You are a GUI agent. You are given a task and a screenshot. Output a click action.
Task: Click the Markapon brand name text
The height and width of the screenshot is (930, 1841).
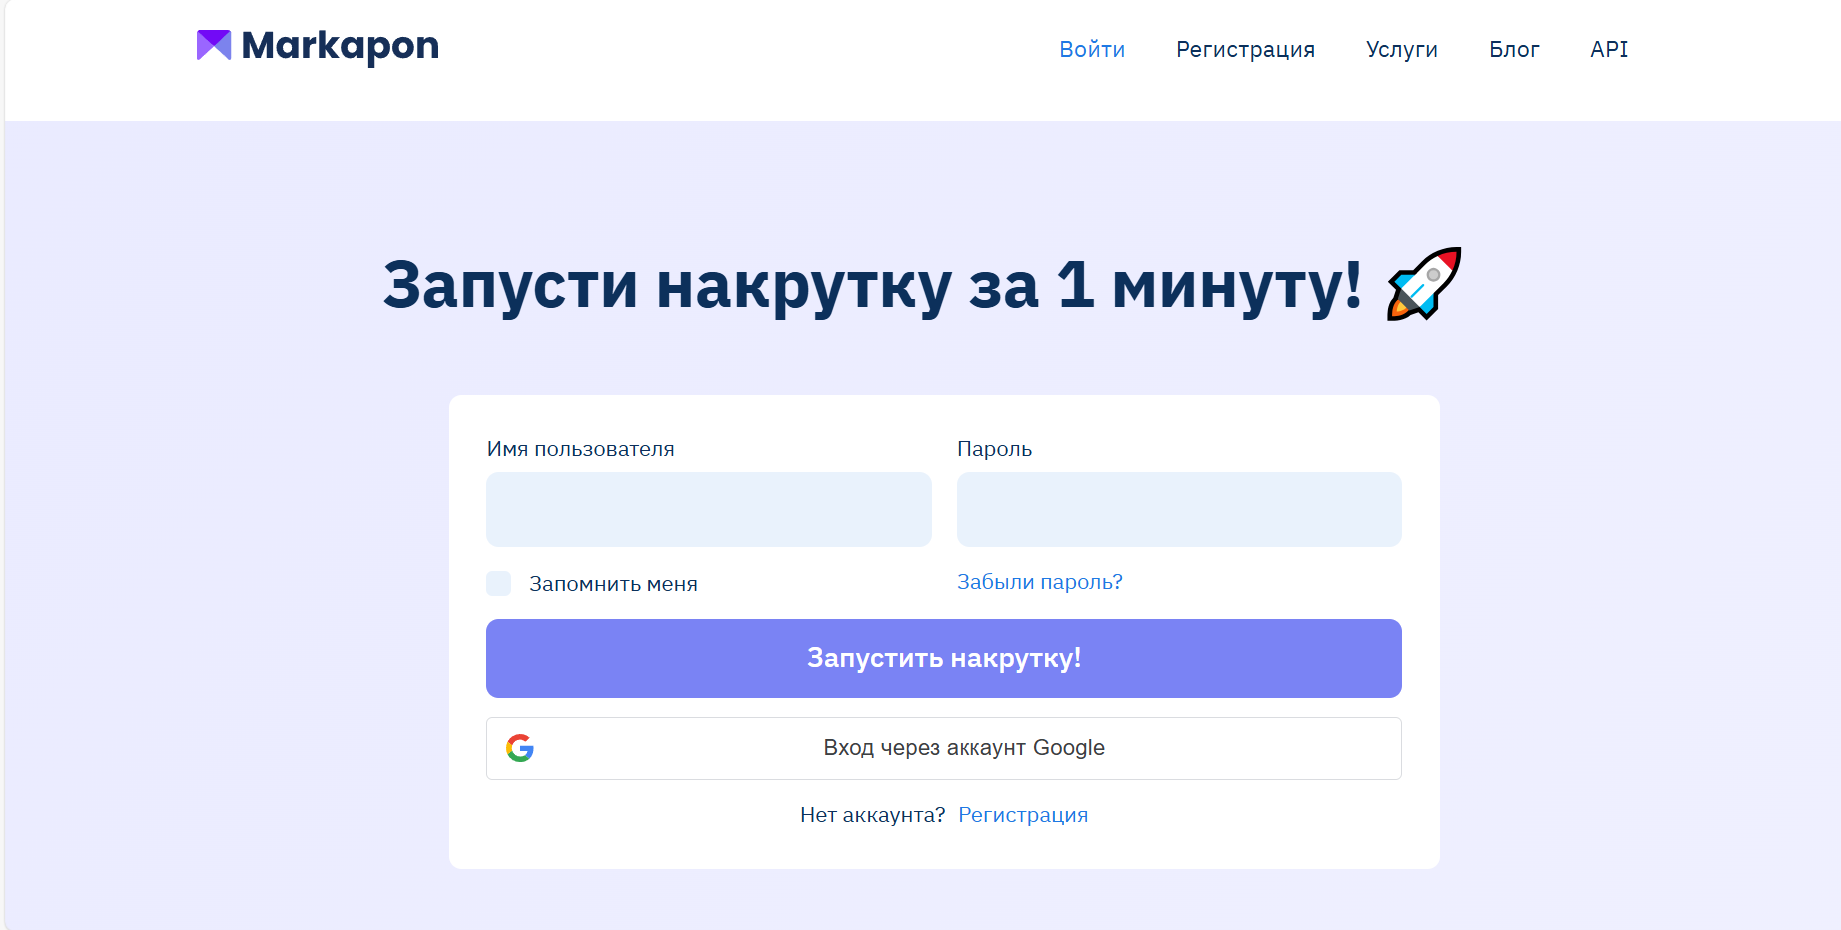coord(340,46)
